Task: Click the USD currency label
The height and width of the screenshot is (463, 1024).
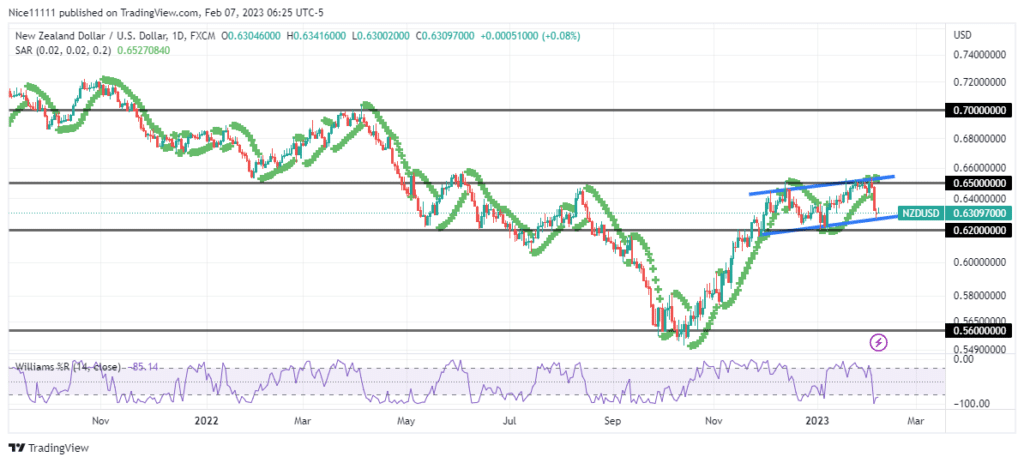Action: coord(963,35)
